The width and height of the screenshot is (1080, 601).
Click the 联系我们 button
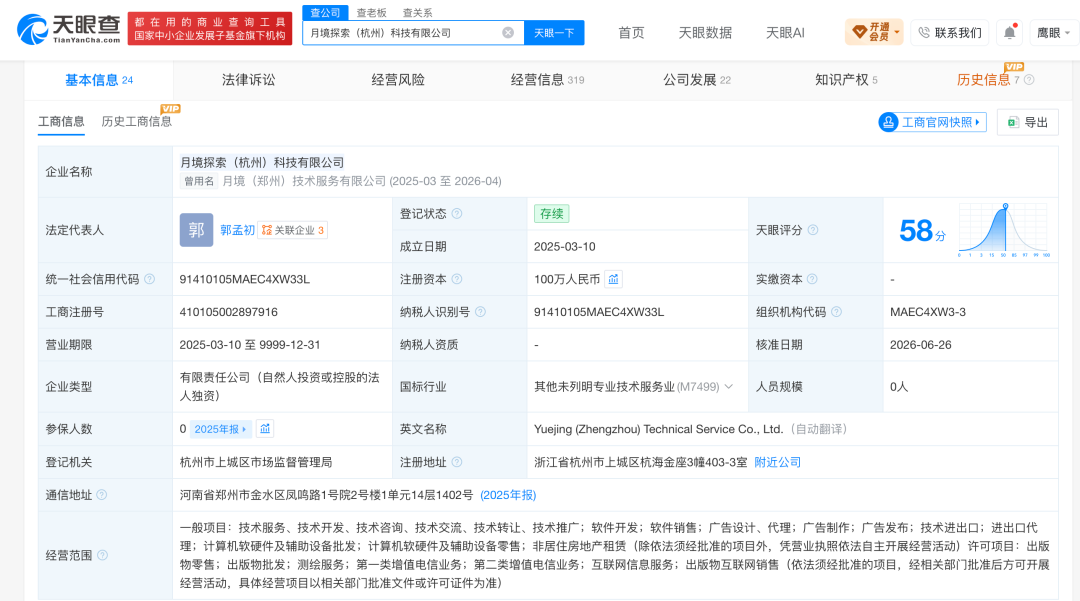[950, 32]
